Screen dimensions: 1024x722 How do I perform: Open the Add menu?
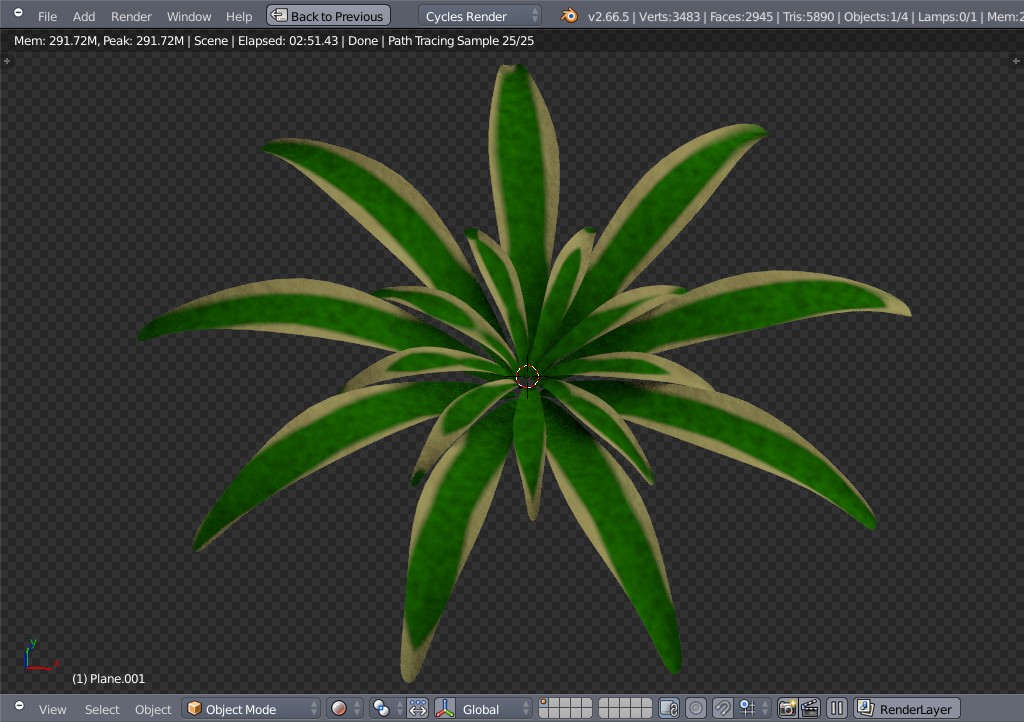click(84, 16)
